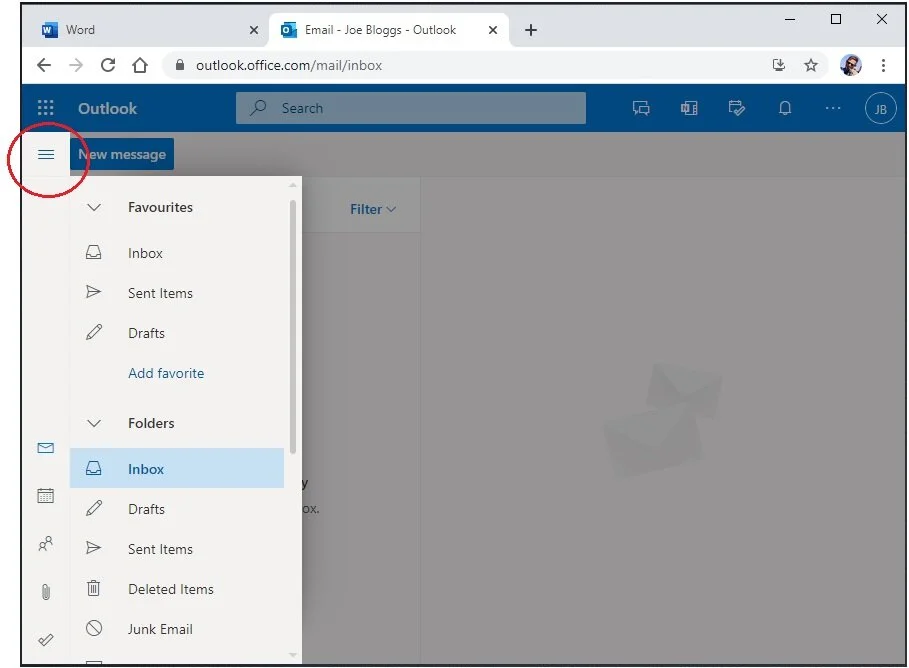Viewport: 909px width, 668px height.
Task: Open the Filter dropdown
Action: [x=373, y=209]
